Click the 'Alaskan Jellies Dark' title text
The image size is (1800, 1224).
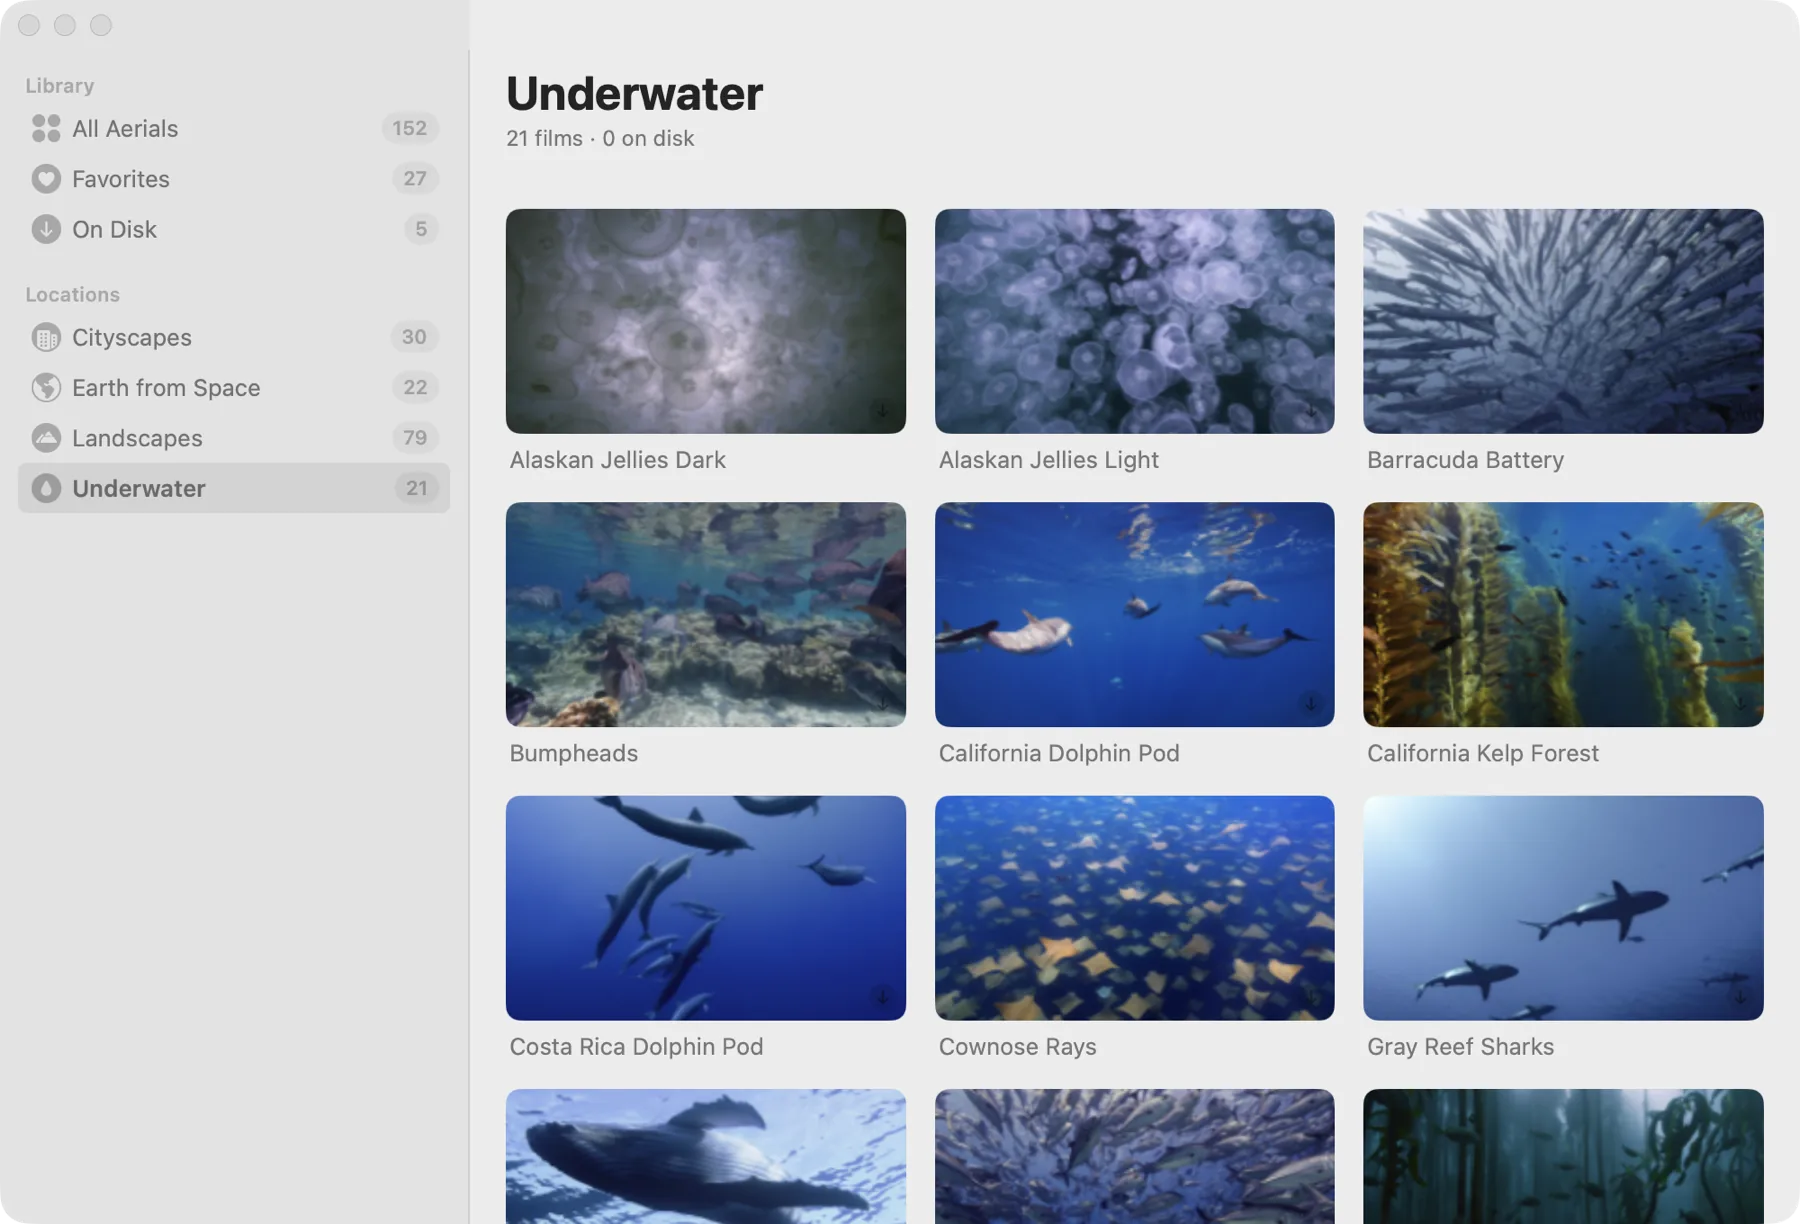click(618, 460)
